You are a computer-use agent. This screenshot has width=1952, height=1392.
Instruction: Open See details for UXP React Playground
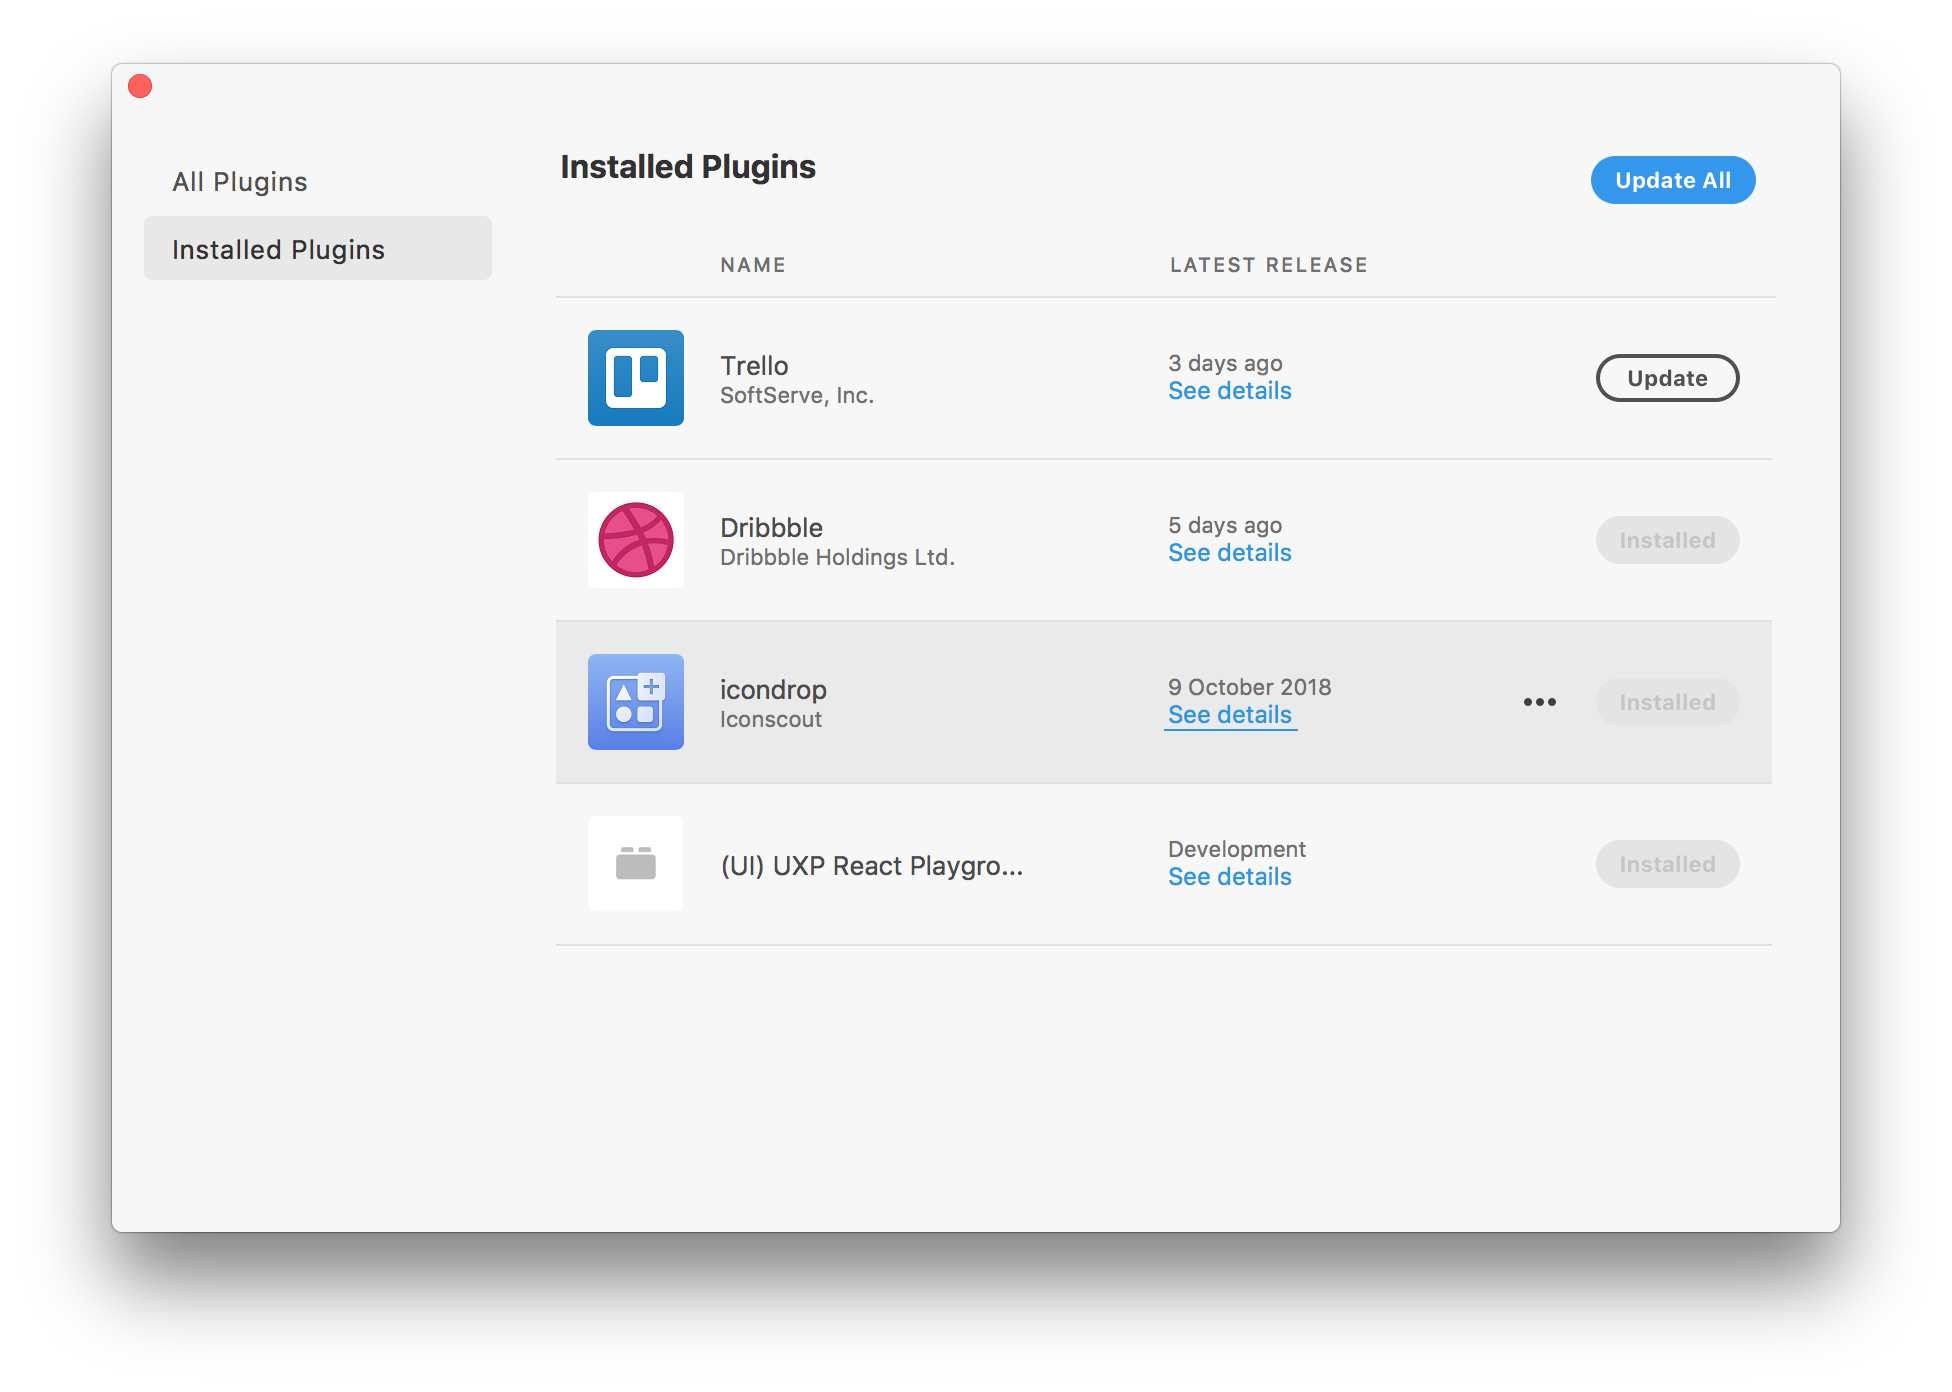(1230, 877)
